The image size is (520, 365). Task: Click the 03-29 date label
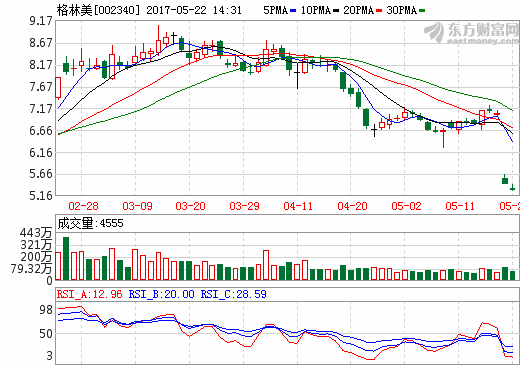pos(244,206)
